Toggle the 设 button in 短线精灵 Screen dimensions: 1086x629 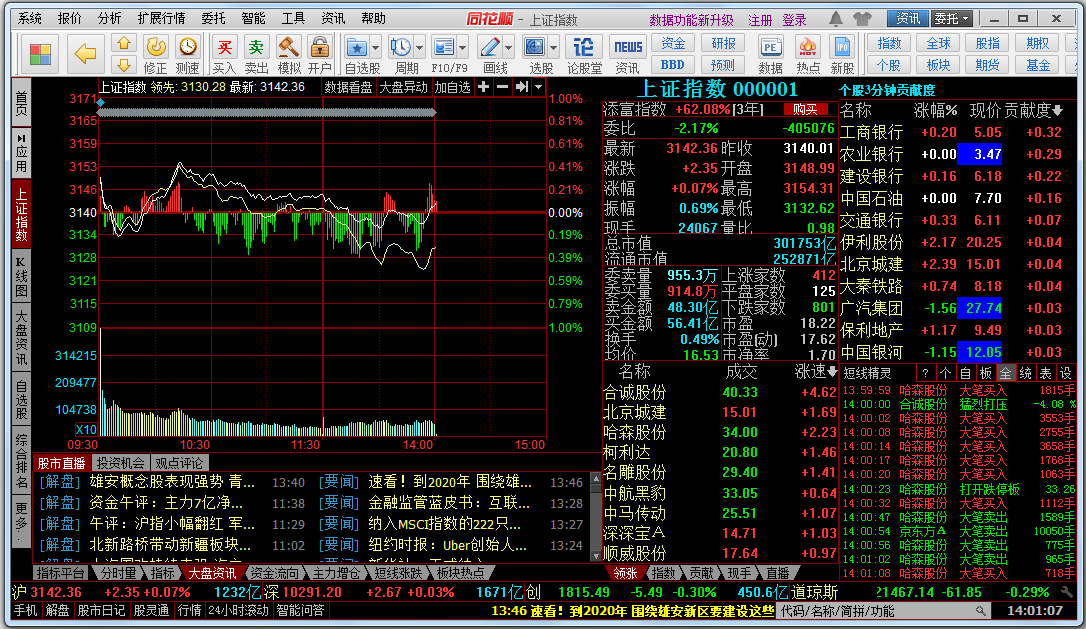coord(1065,373)
